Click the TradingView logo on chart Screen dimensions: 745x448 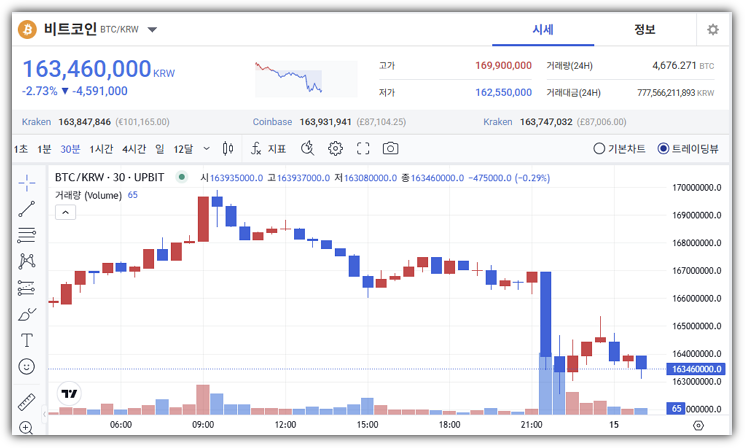(x=69, y=393)
